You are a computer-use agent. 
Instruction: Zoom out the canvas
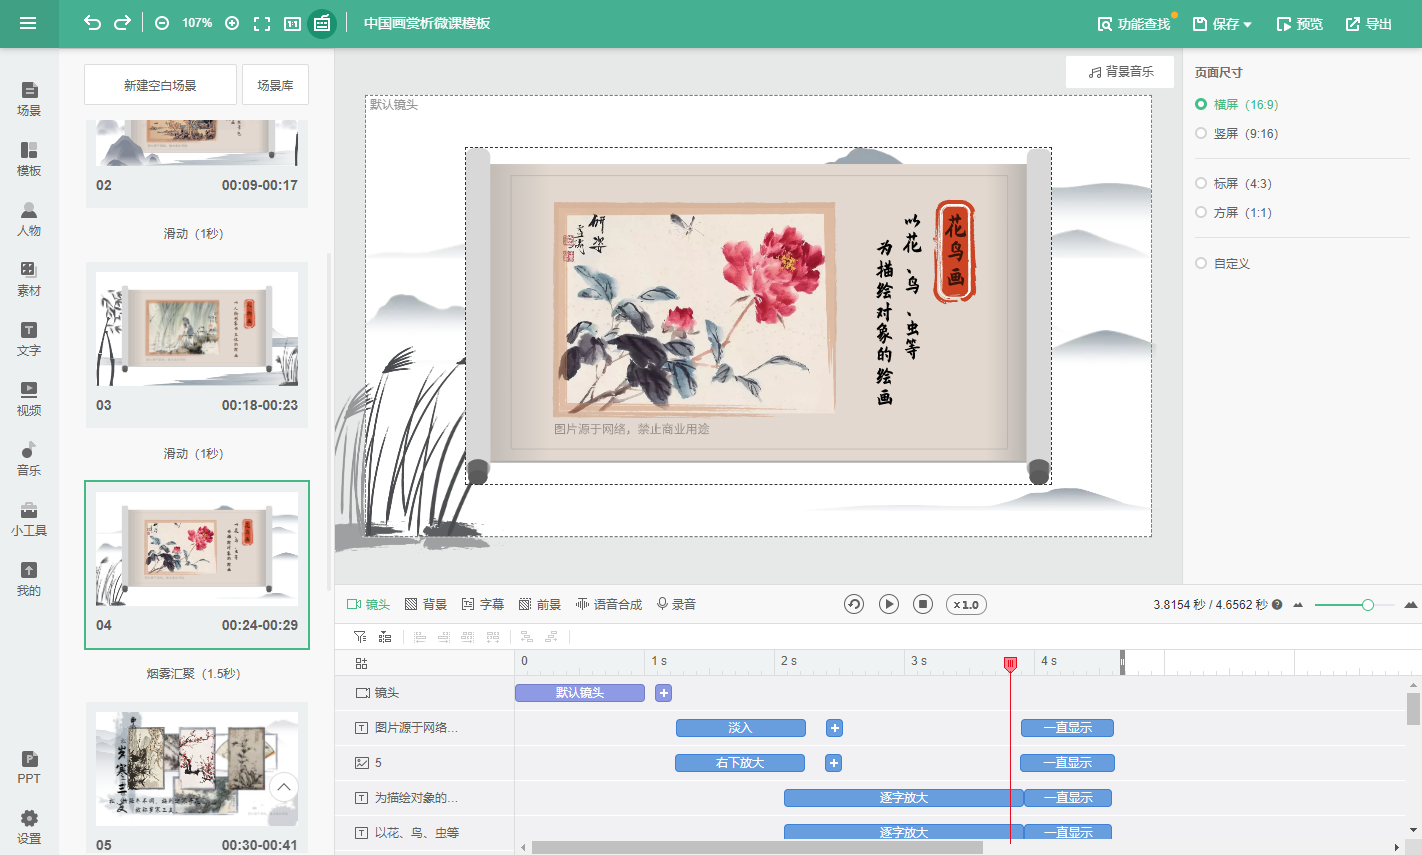tap(162, 23)
